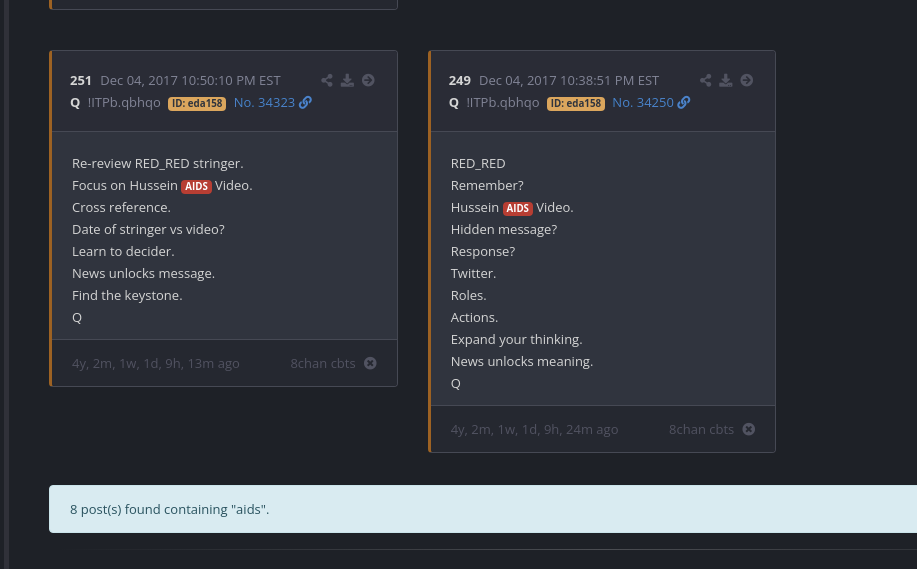
Task: Click timestamp Dec 04, 2017 10:38:51 PM EST
Action: point(569,81)
